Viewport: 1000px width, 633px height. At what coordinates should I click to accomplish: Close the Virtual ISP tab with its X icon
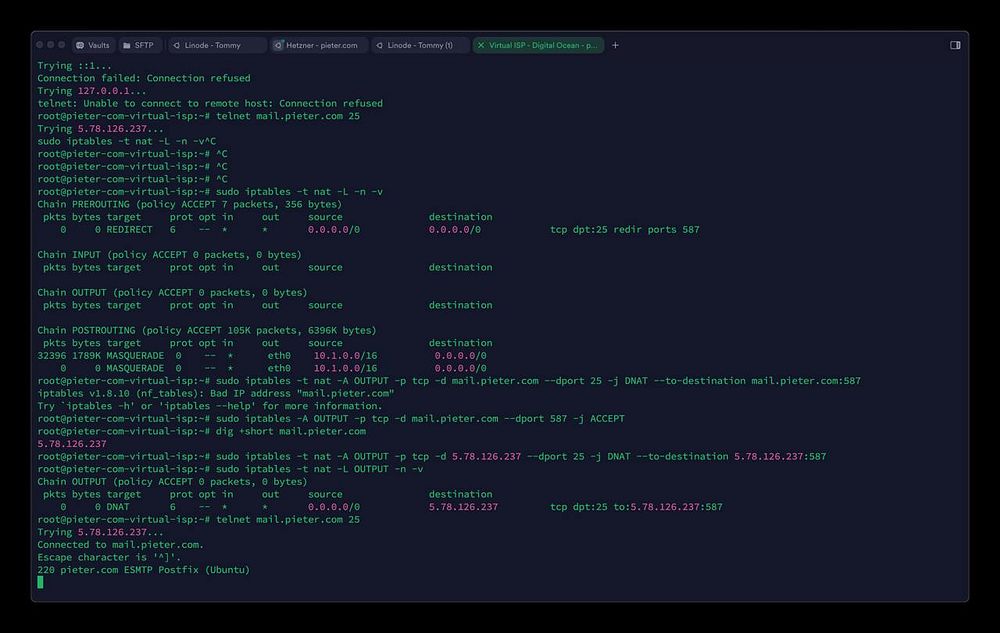[481, 45]
